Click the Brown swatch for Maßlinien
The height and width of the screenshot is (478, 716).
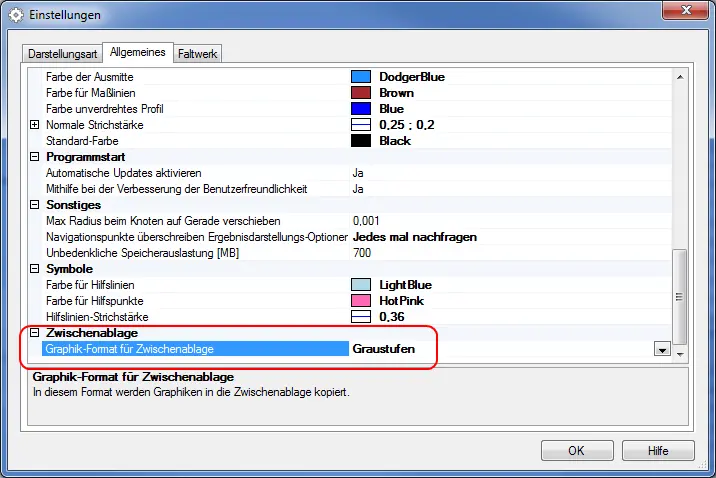[x=361, y=93]
